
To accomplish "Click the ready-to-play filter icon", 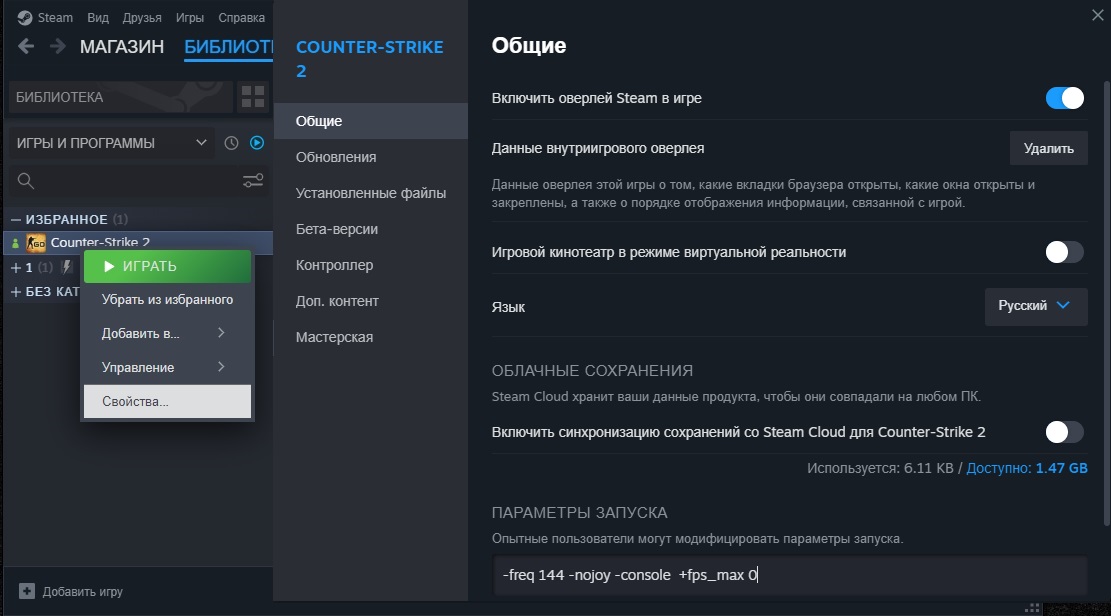I will (257, 143).
